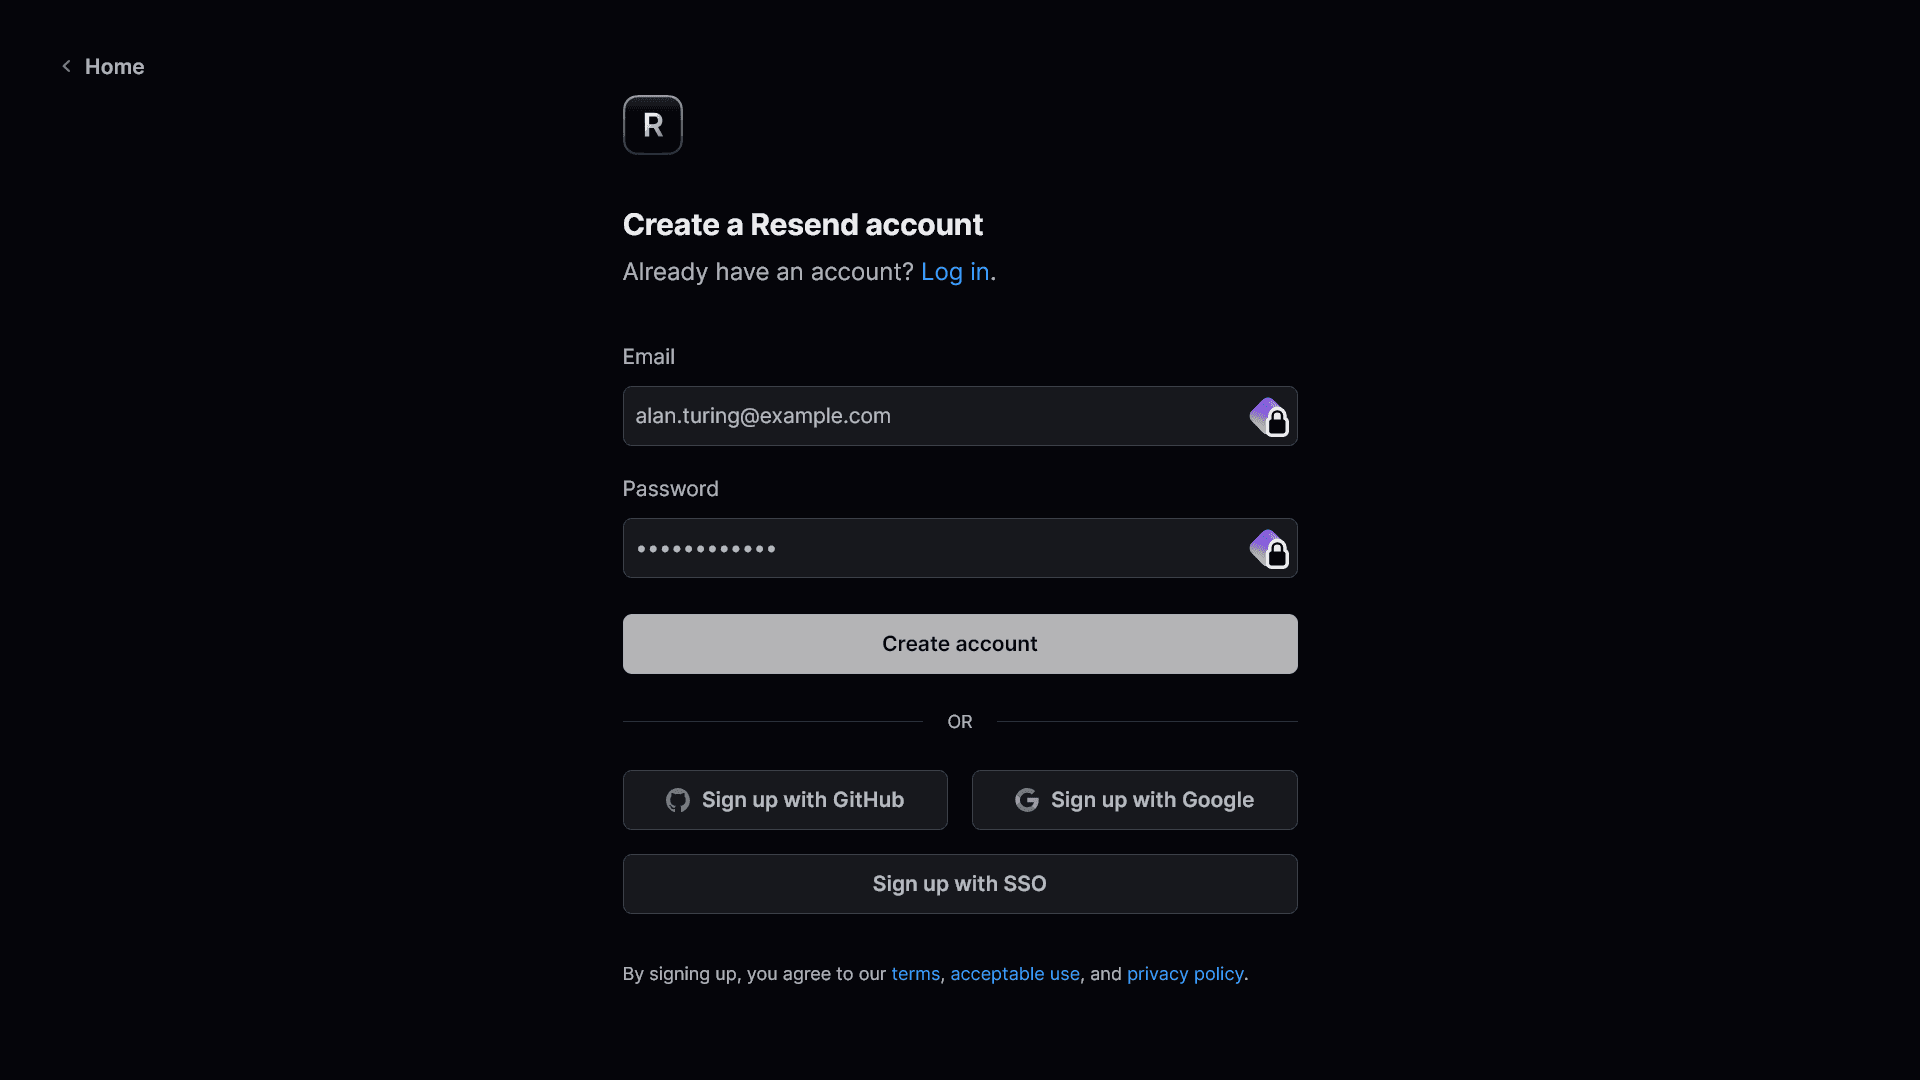Focus the Email input field
This screenshot has width=1920, height=1080.
(x=960, y=416)
